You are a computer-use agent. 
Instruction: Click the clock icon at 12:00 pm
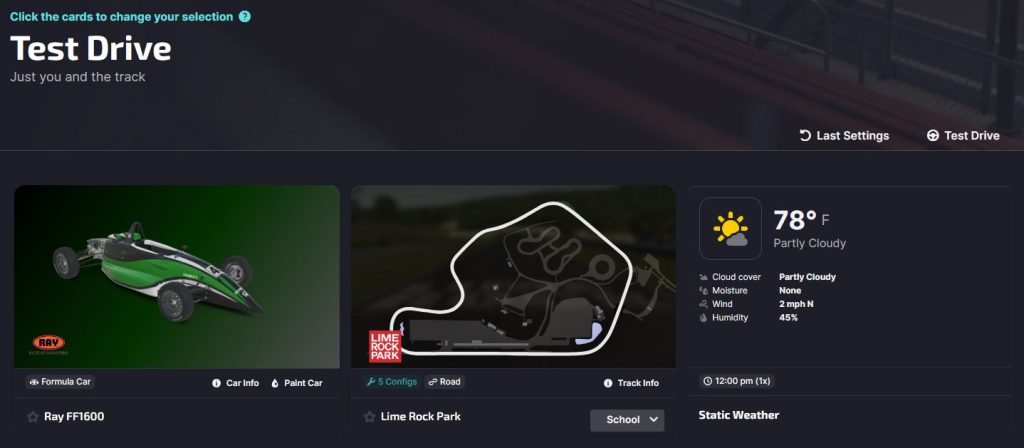coord(708,381)
